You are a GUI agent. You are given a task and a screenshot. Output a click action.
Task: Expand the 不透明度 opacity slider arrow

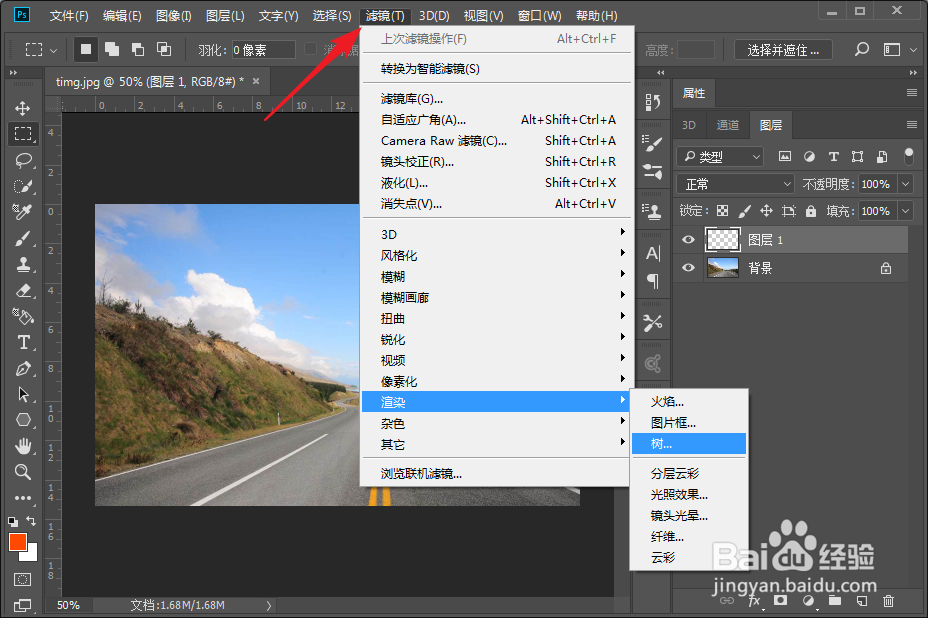click(906, 184)
